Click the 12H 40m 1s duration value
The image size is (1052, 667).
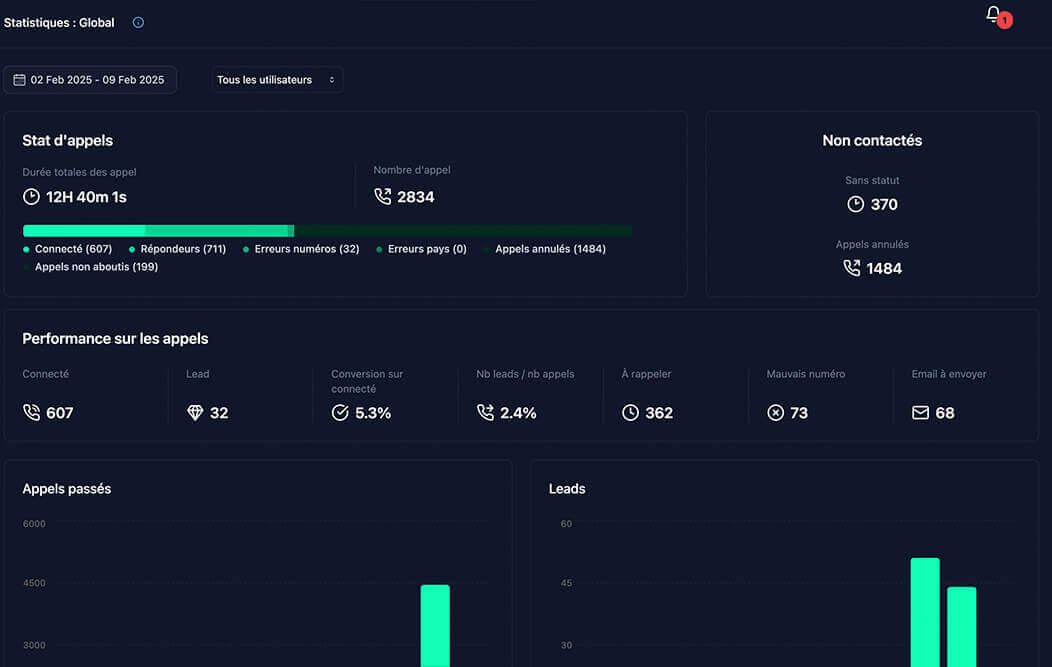pyautogui.click(x=87, y=197)
